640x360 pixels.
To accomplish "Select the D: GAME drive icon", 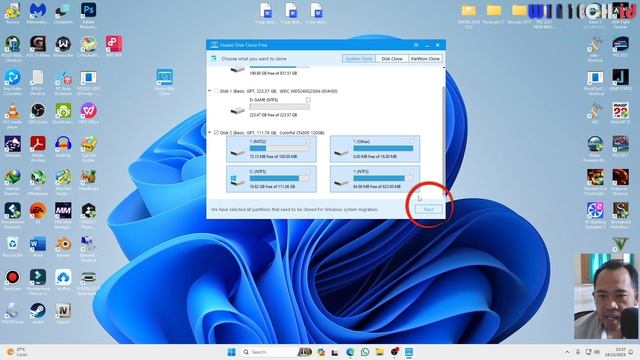I will 237,110.
